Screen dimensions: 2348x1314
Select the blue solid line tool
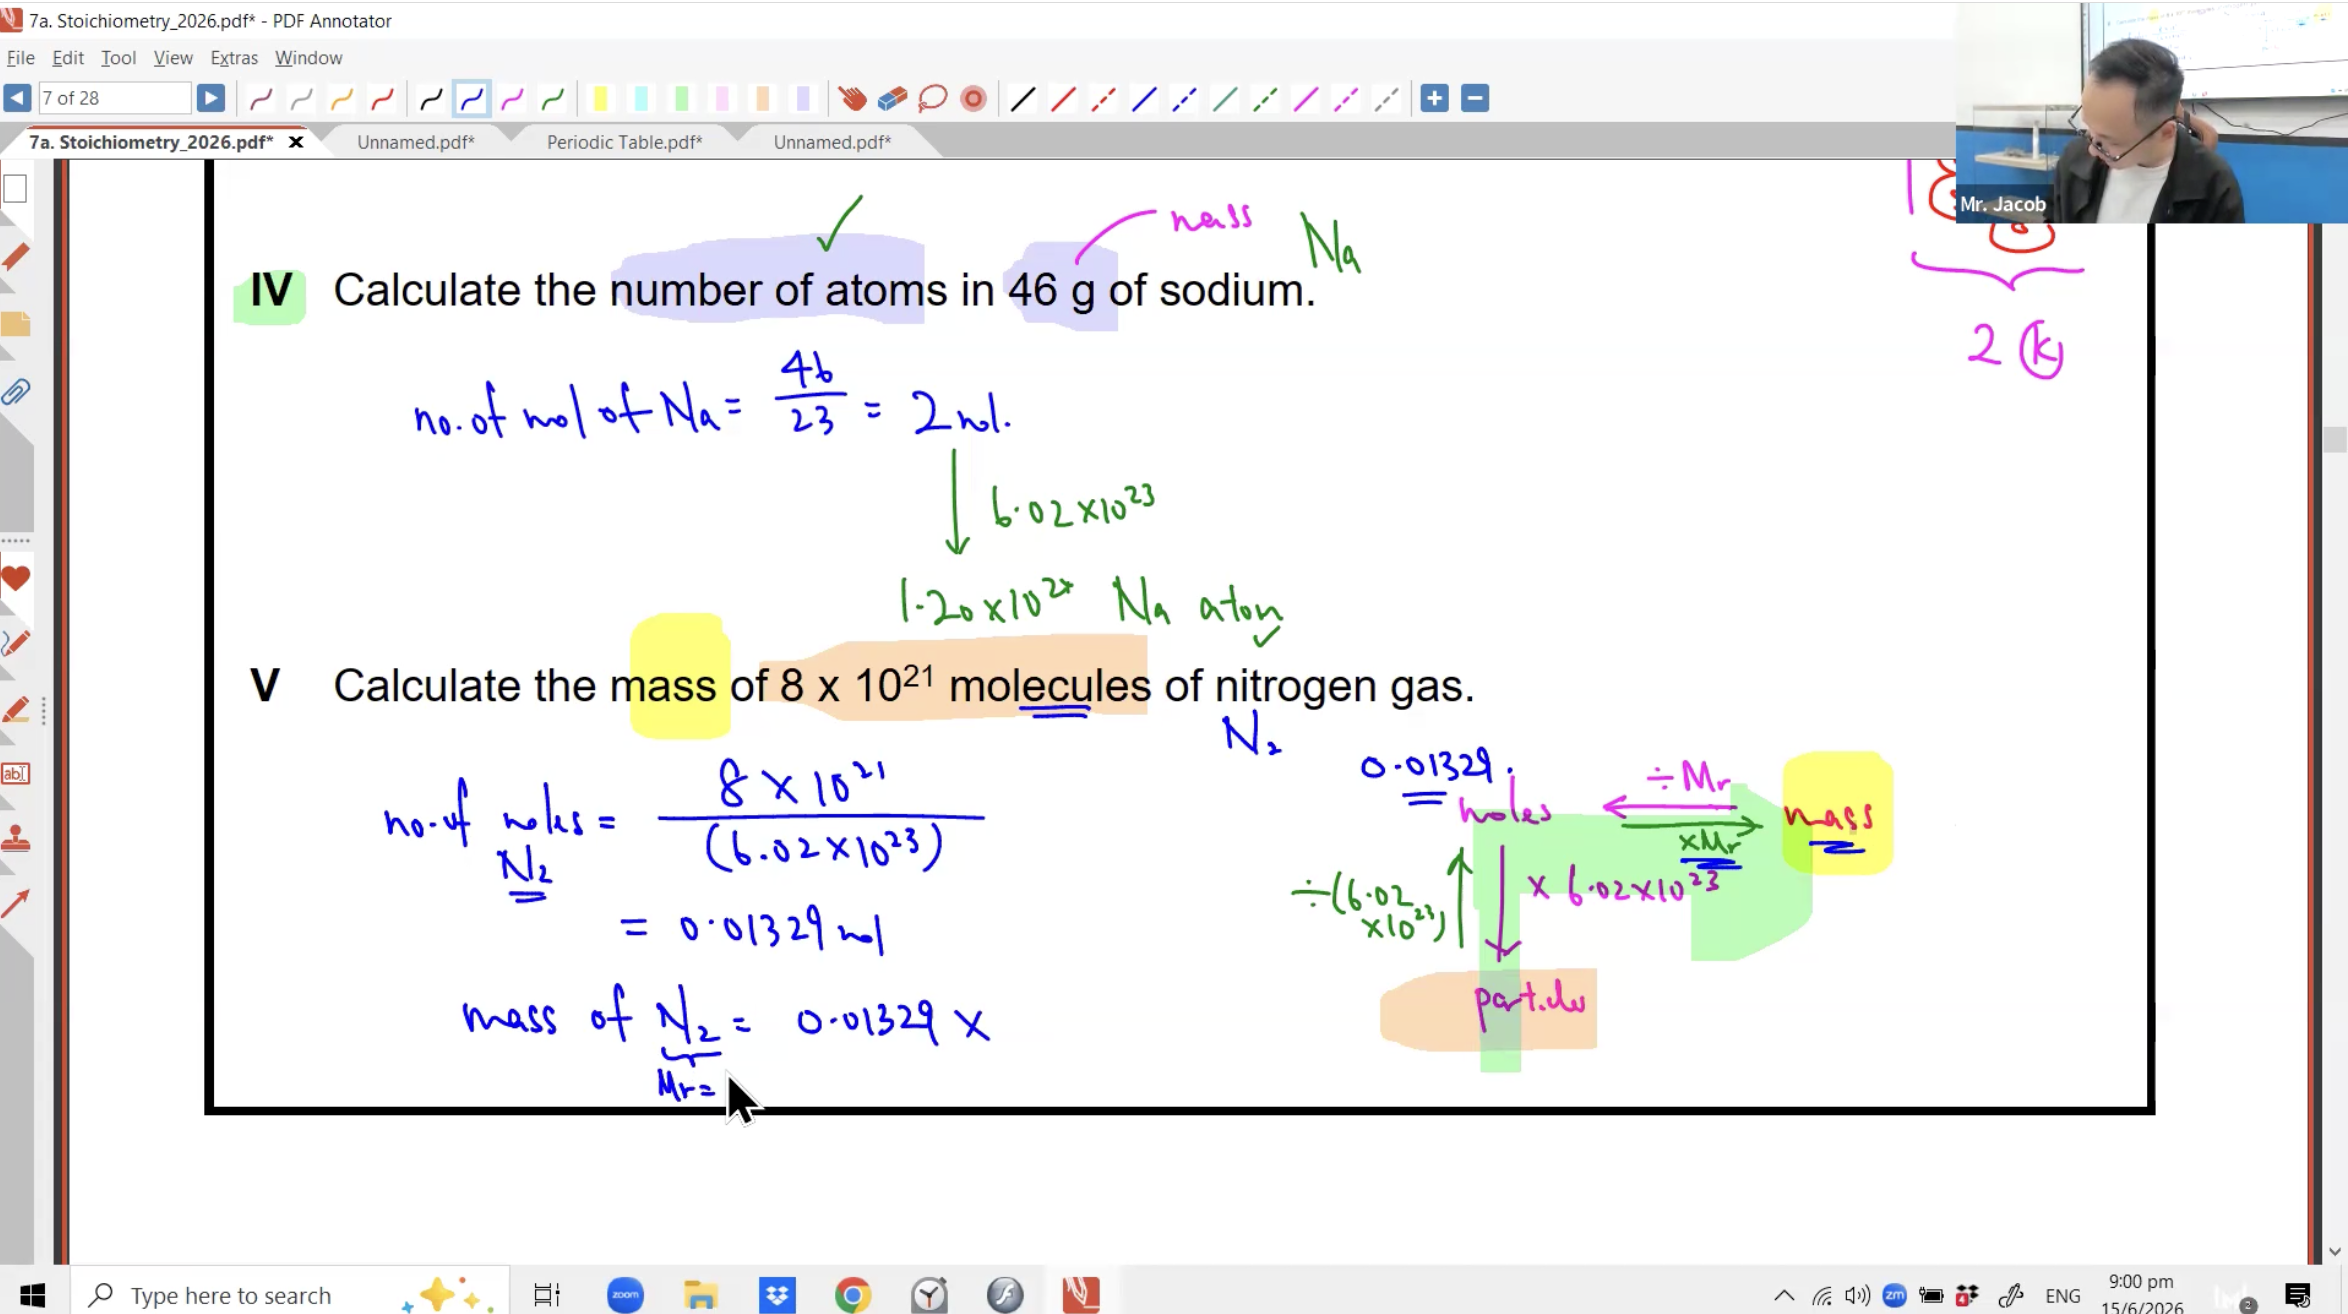point(1144,98)
